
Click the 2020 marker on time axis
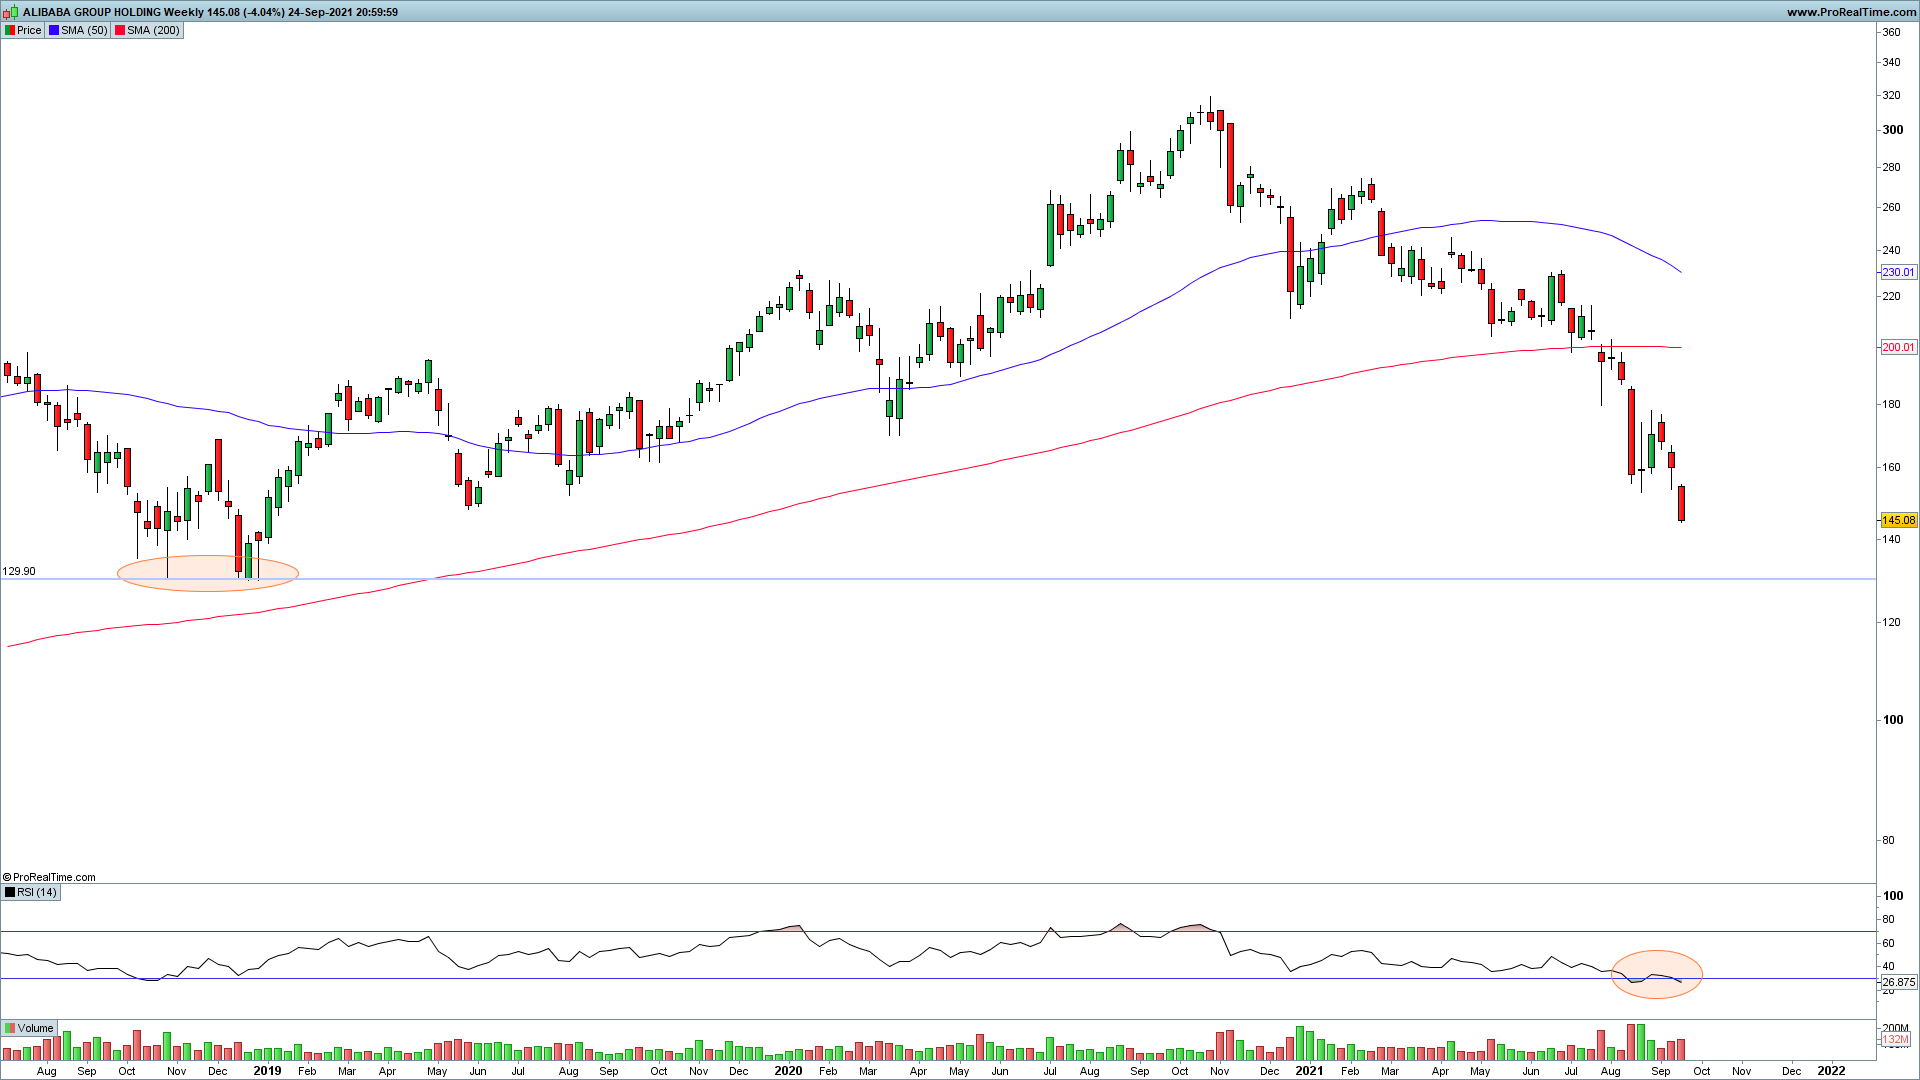788,1070
